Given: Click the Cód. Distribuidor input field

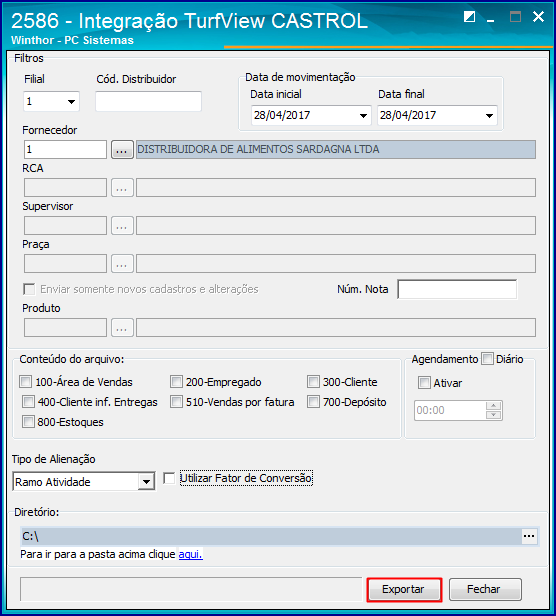Looking at the screenshot, I should point(149,101).
